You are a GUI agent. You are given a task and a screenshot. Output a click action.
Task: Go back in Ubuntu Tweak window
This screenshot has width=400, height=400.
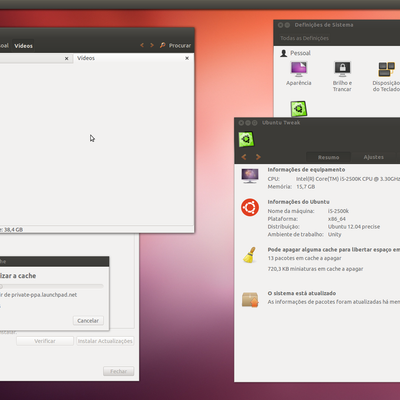(244, 157)
